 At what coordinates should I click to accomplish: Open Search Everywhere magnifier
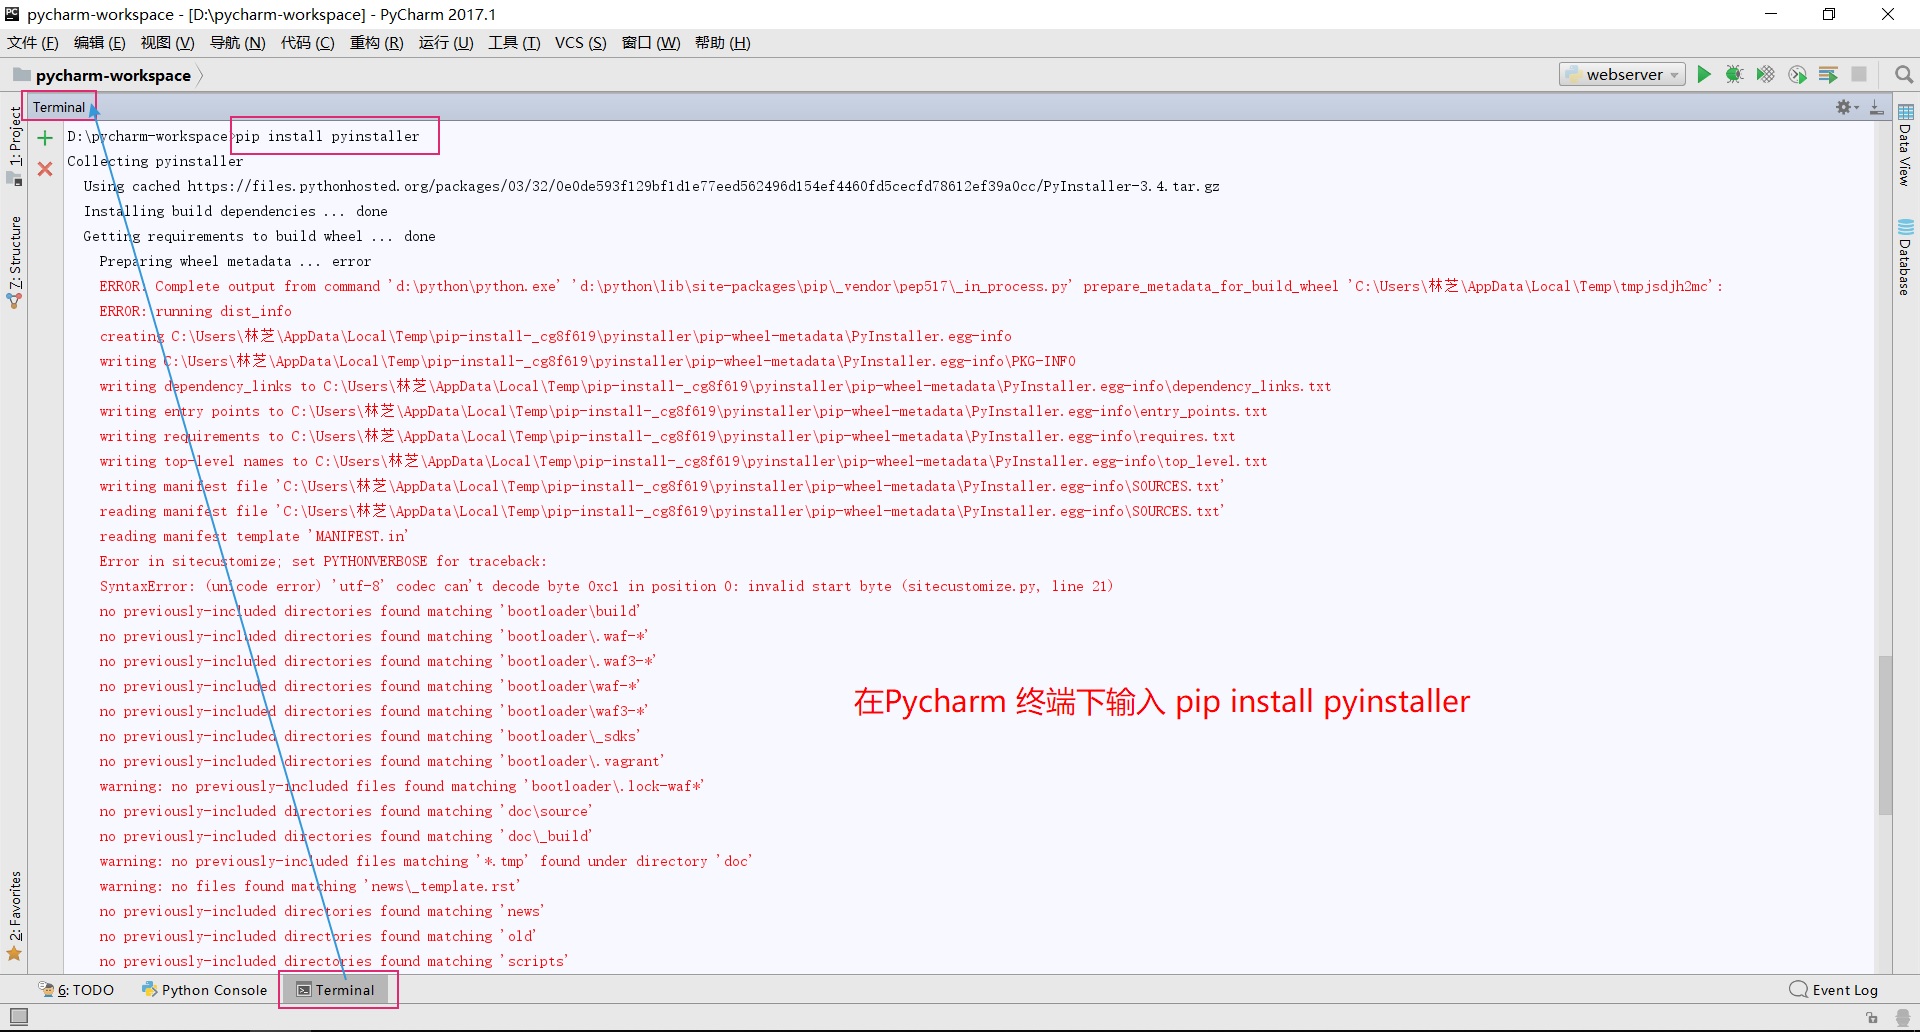click(x=1903, y=74)
